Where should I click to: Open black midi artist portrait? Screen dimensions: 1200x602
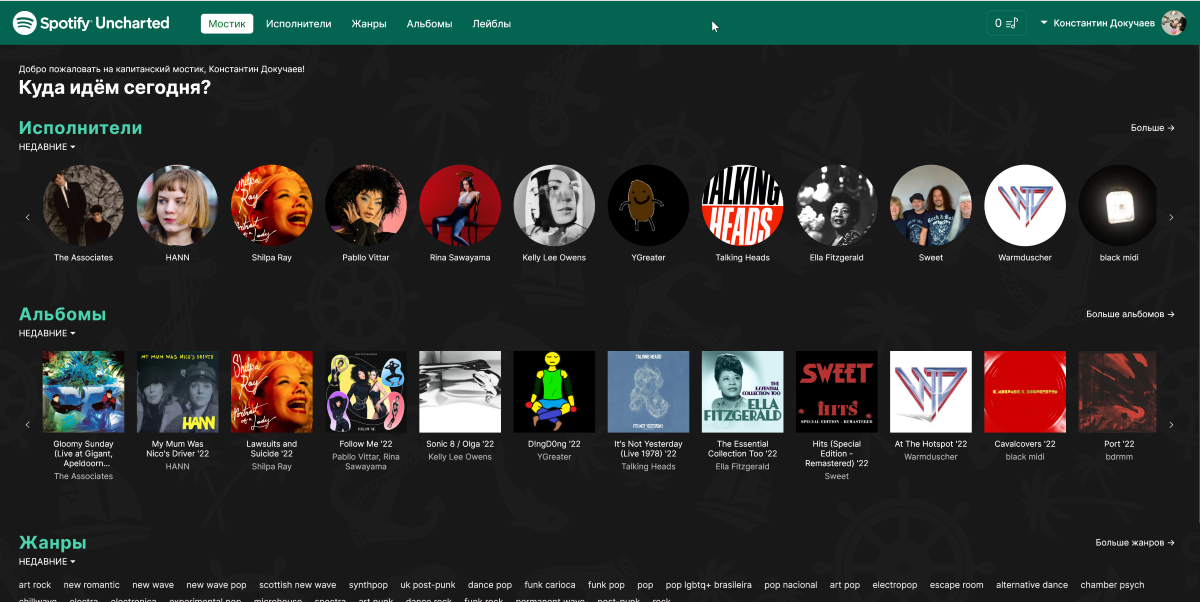pyautogui.click(x=1118, y=205)
